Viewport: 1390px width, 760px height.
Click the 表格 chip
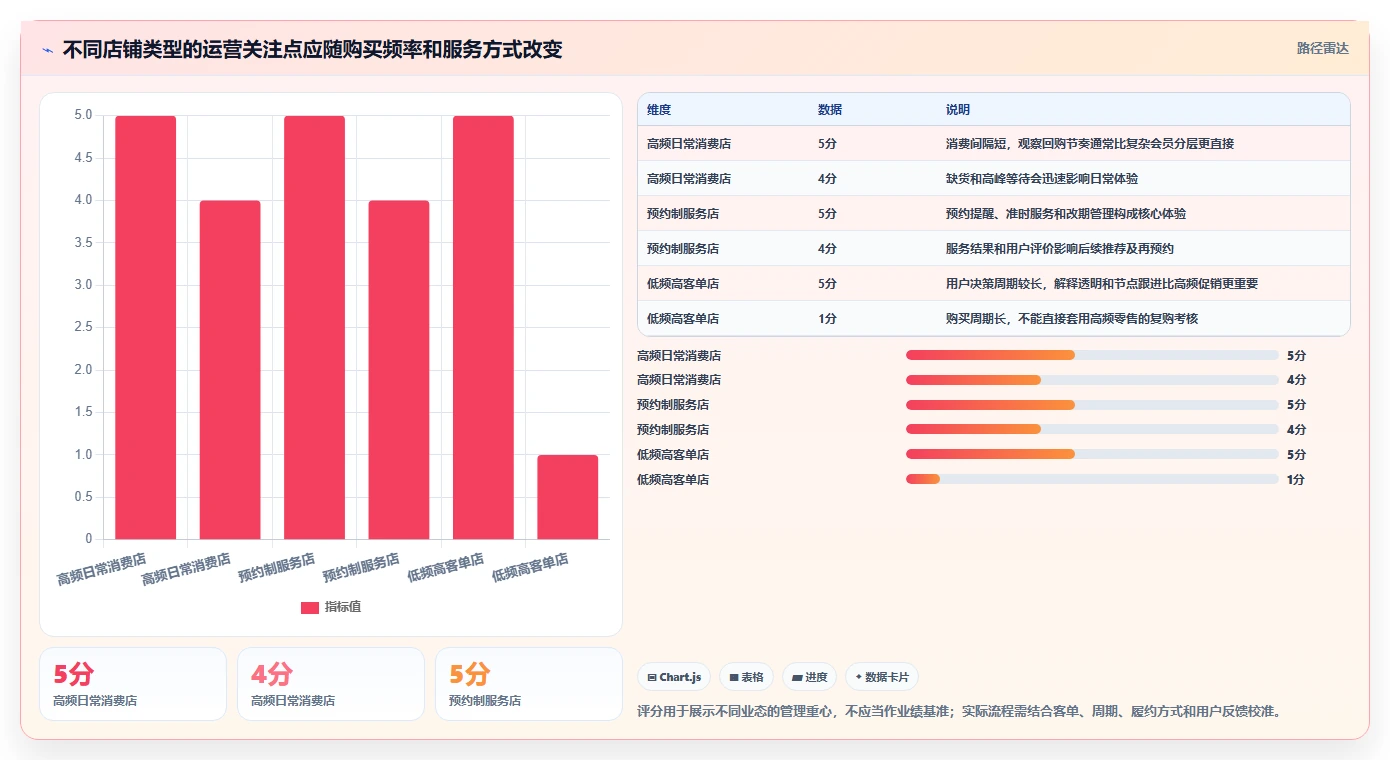[x=746, y=677]
